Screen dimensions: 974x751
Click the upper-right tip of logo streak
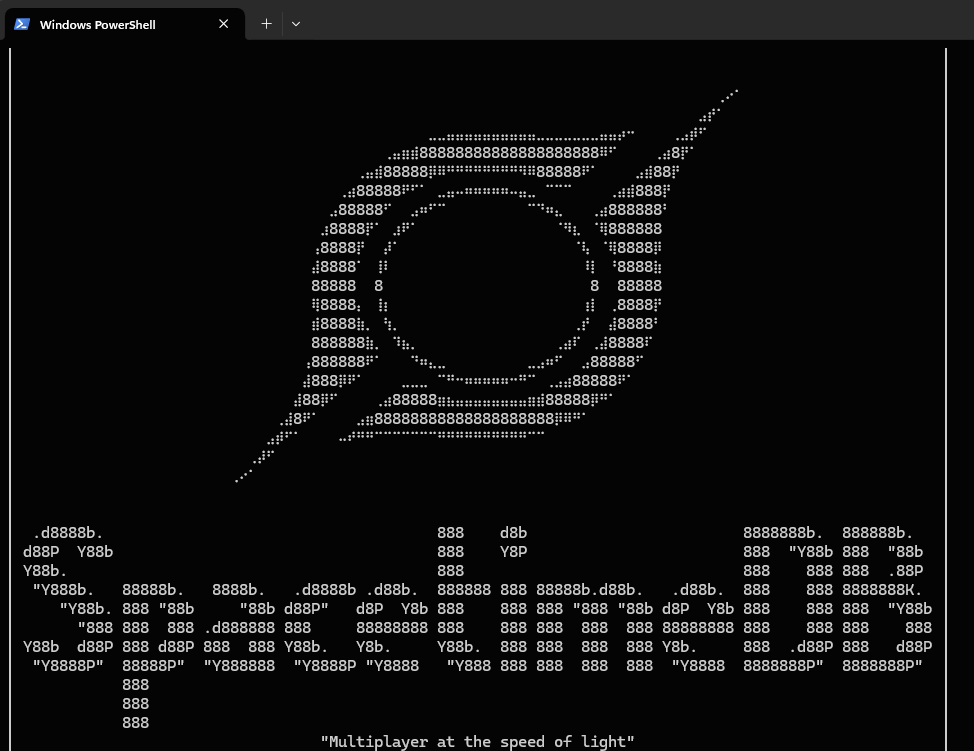click(733, 93)
